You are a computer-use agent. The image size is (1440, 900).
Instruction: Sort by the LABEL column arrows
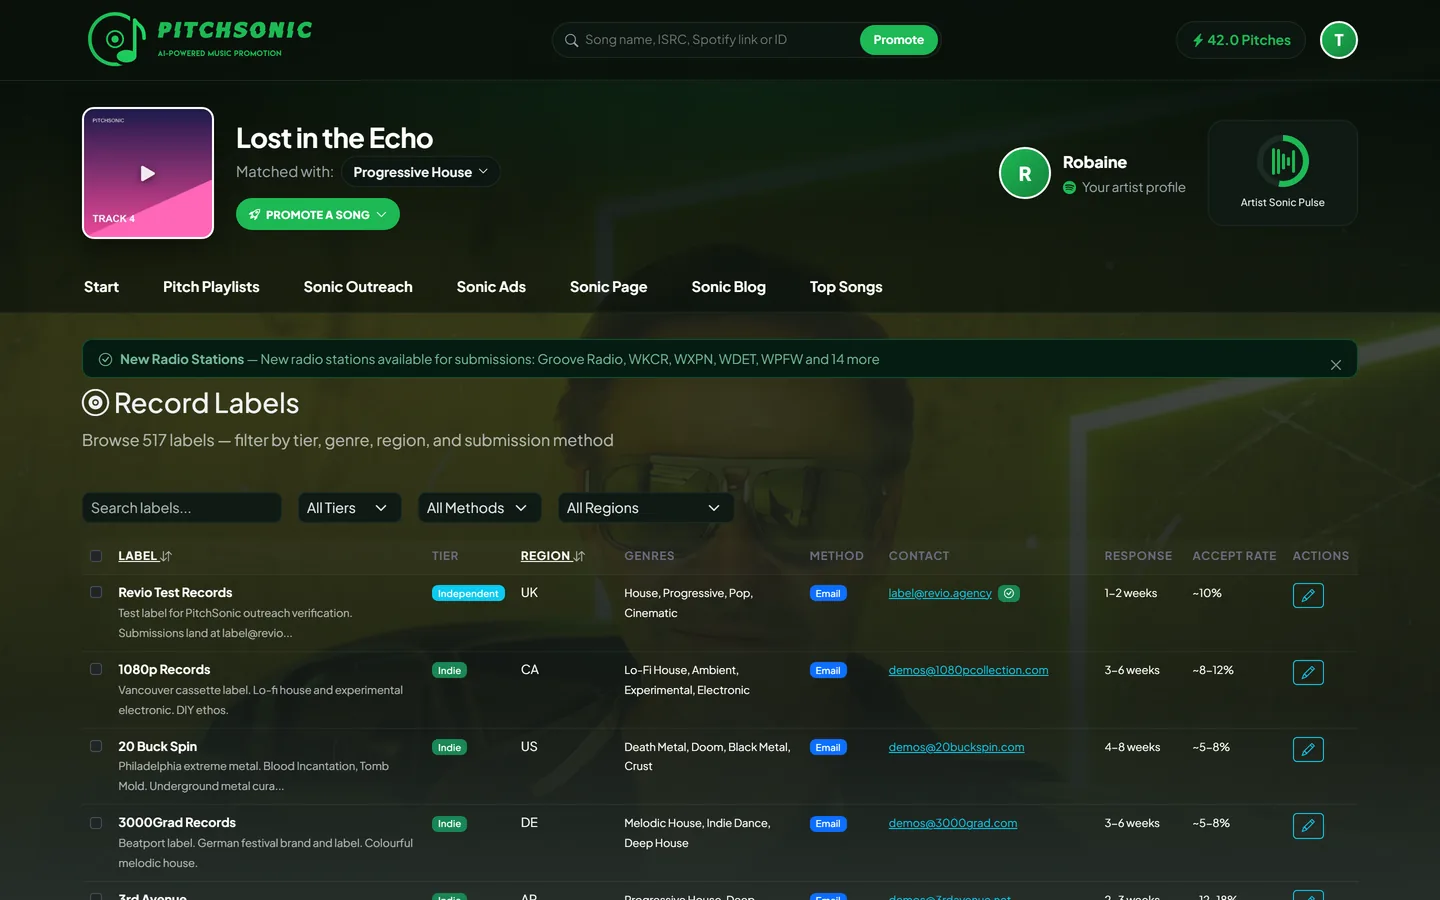[166, 556]
